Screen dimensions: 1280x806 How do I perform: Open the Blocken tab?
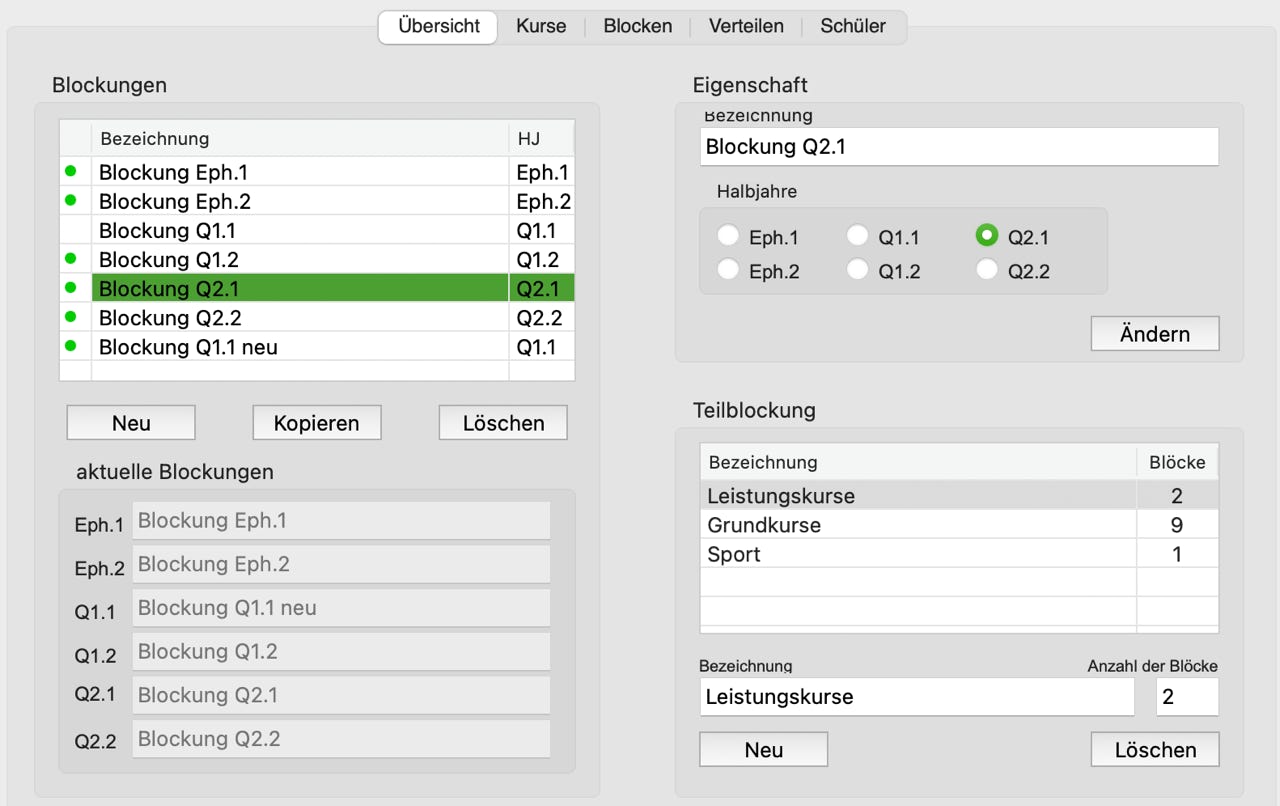click(x=637, y=27)
